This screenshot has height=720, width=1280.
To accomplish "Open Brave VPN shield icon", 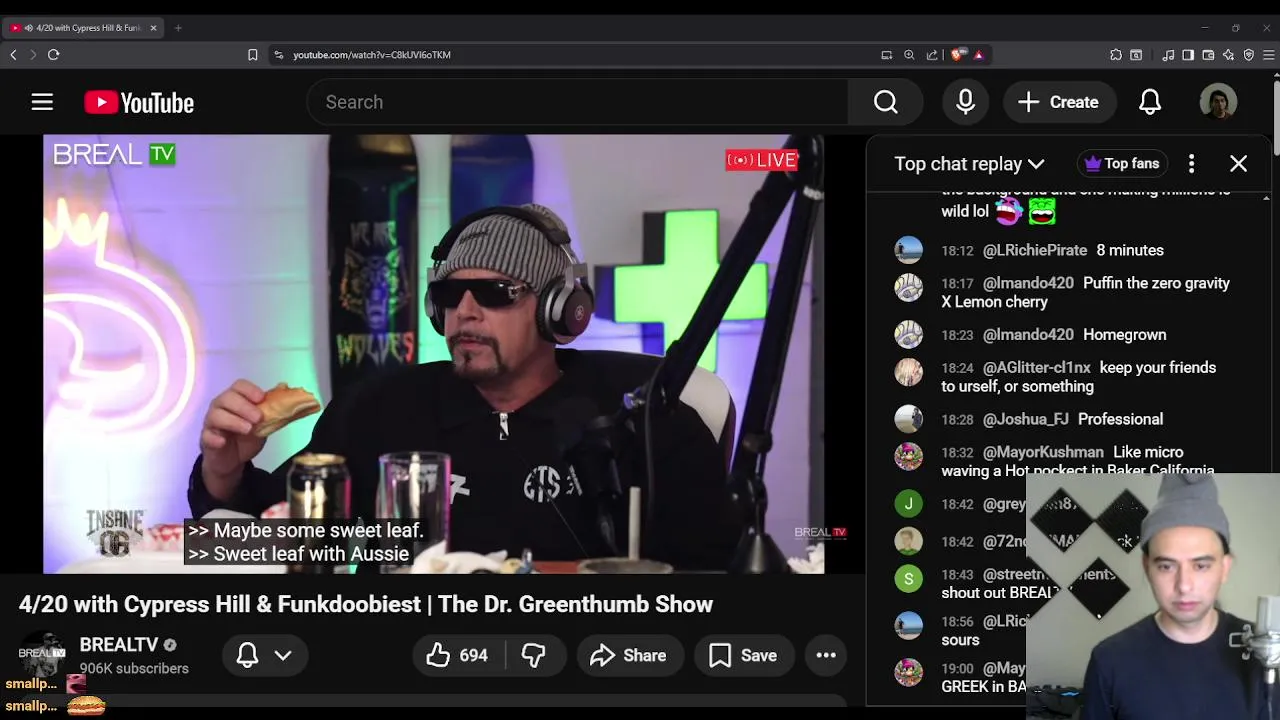I will (1249, 55).
